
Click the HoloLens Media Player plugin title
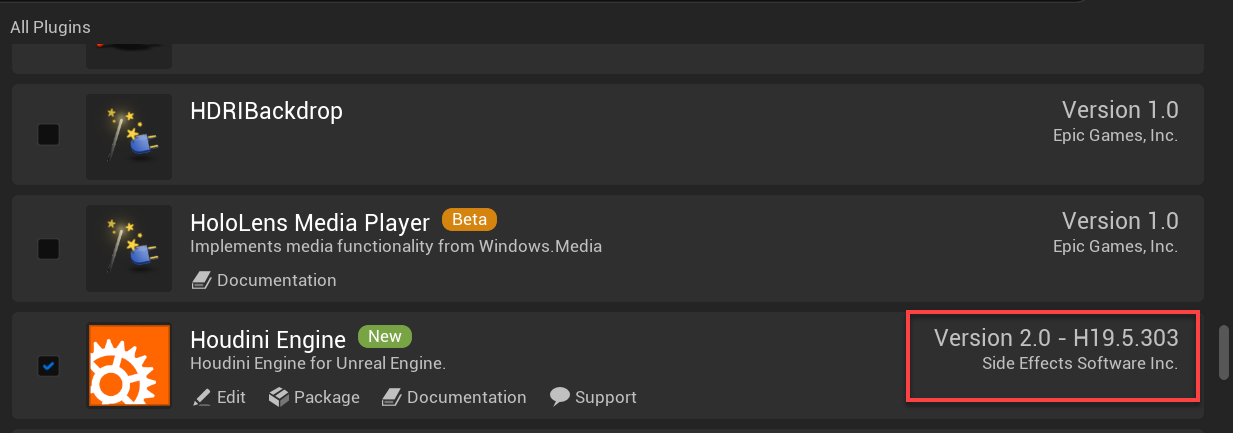310,222
